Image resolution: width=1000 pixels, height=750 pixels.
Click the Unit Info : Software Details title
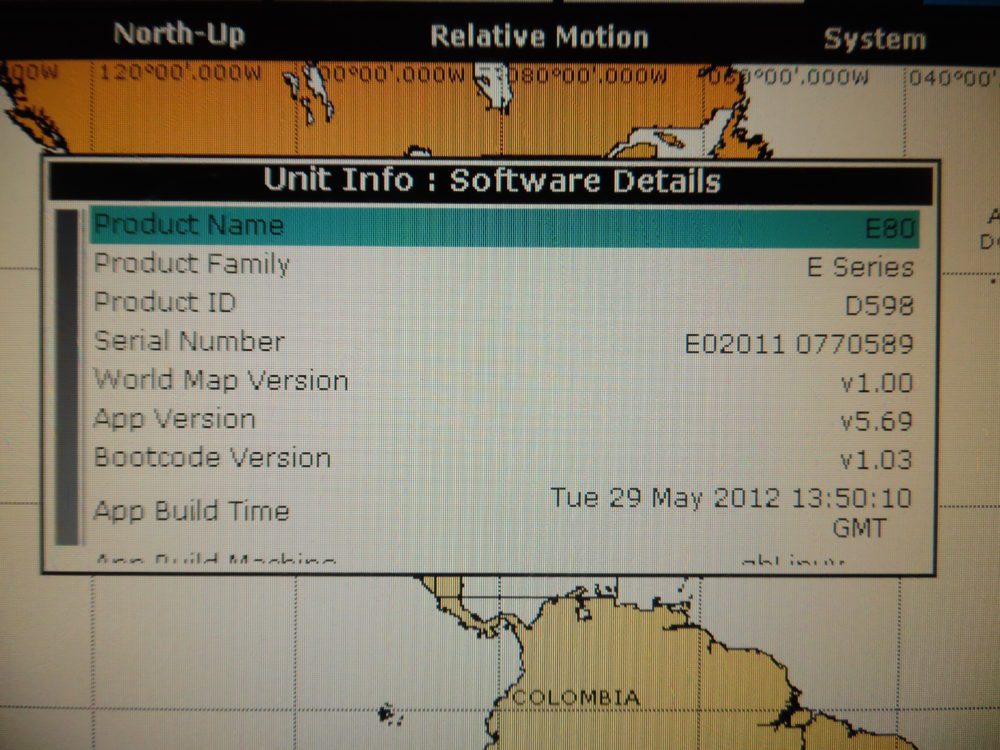pos(492,180)
